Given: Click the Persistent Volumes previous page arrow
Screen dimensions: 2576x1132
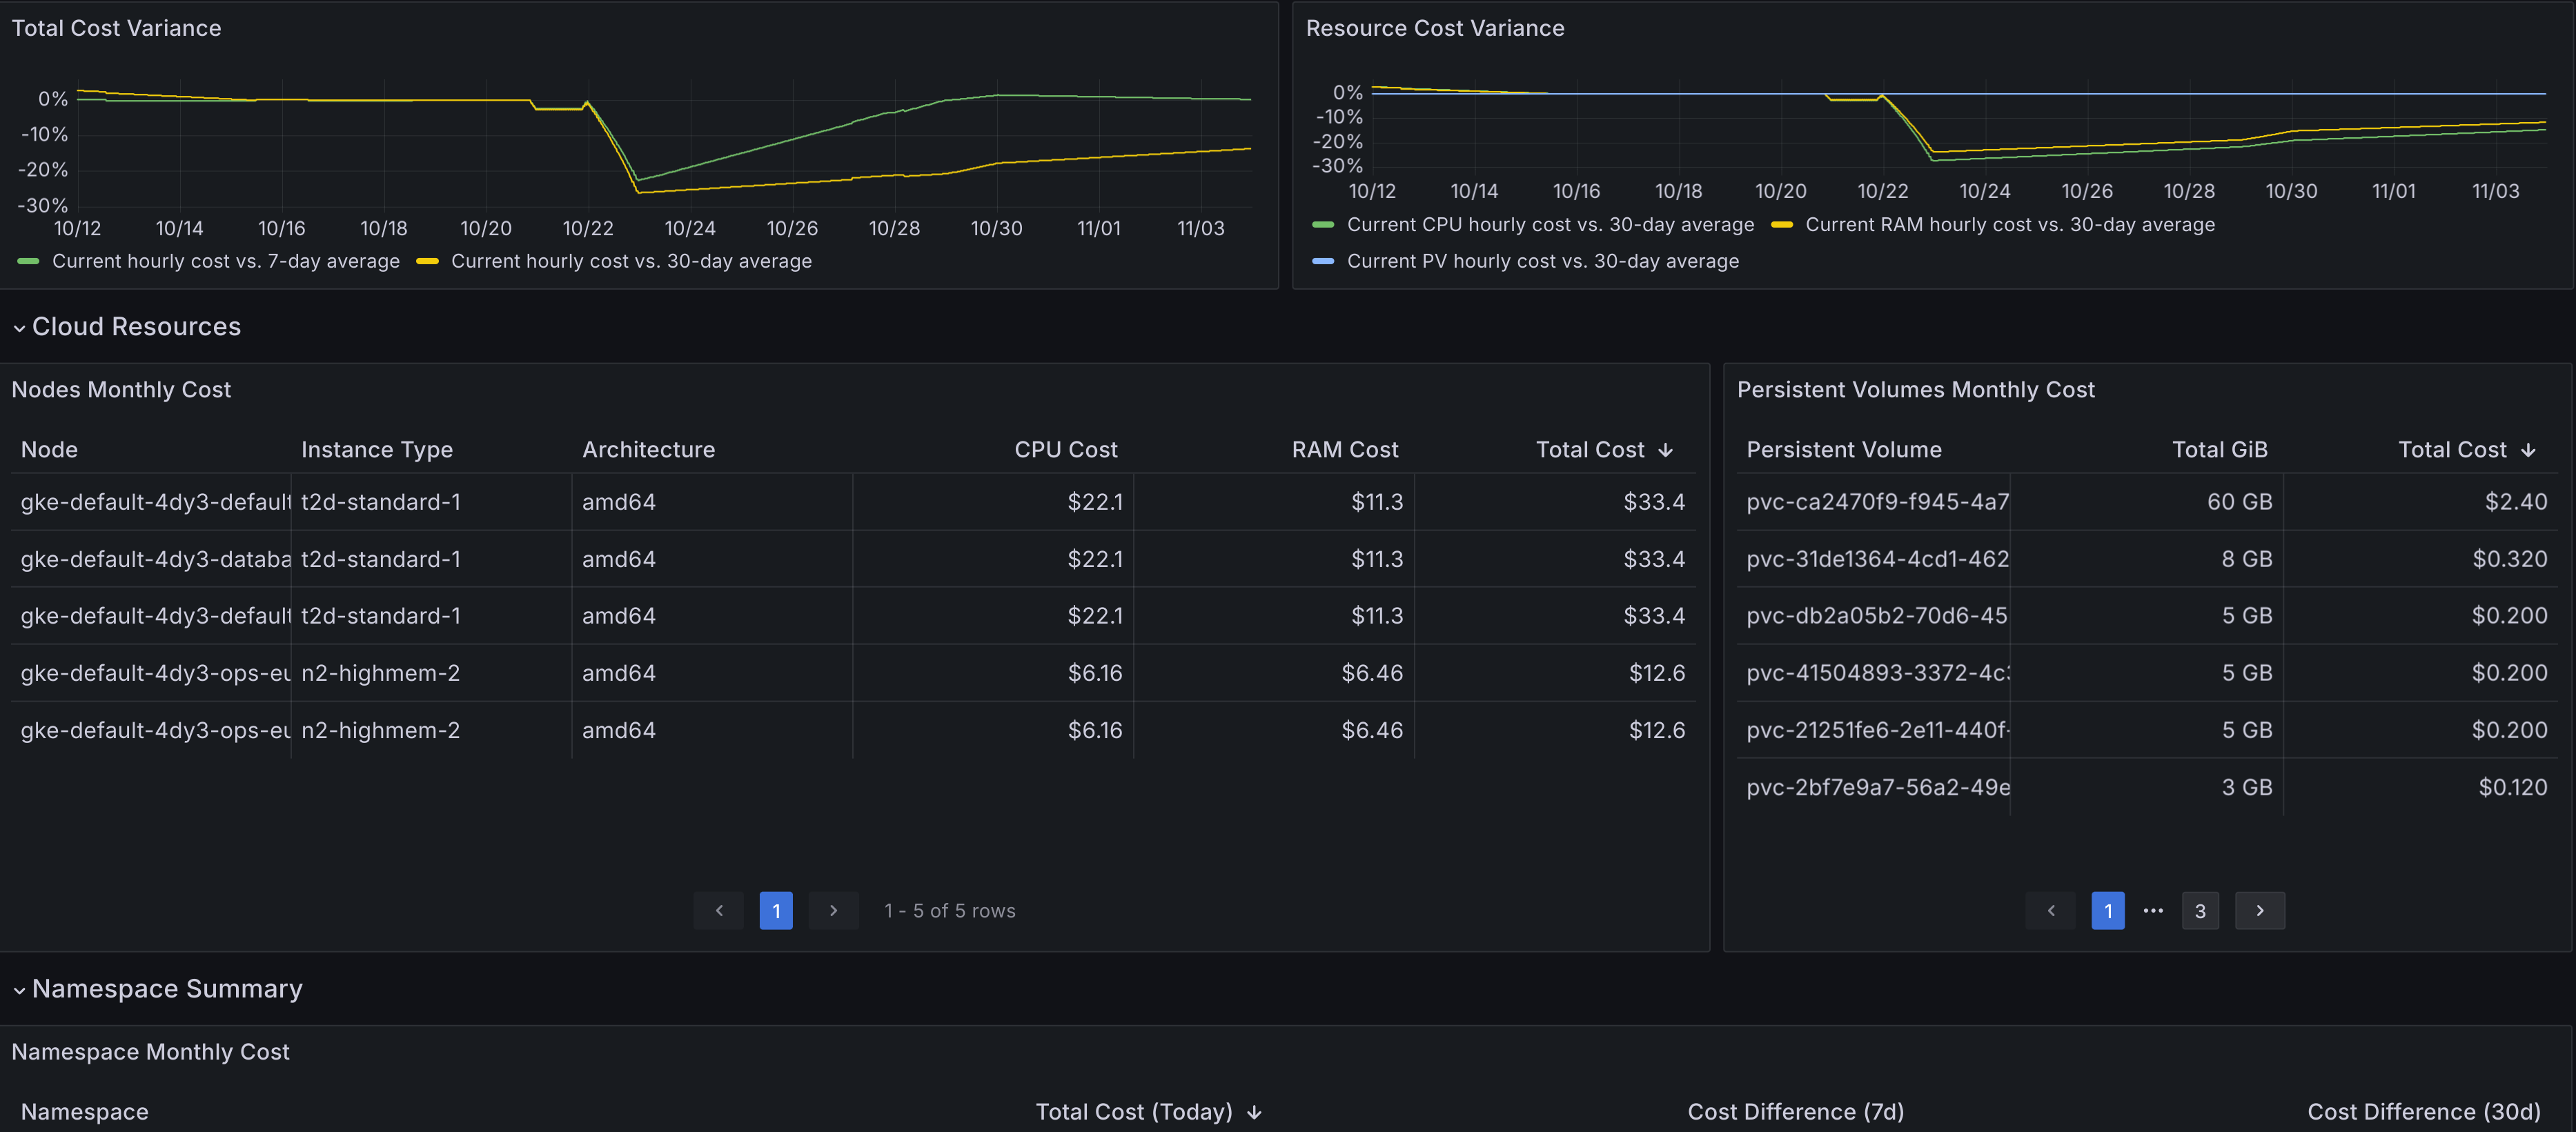Looking at the screenshot, I should (x=2050, y=910).
